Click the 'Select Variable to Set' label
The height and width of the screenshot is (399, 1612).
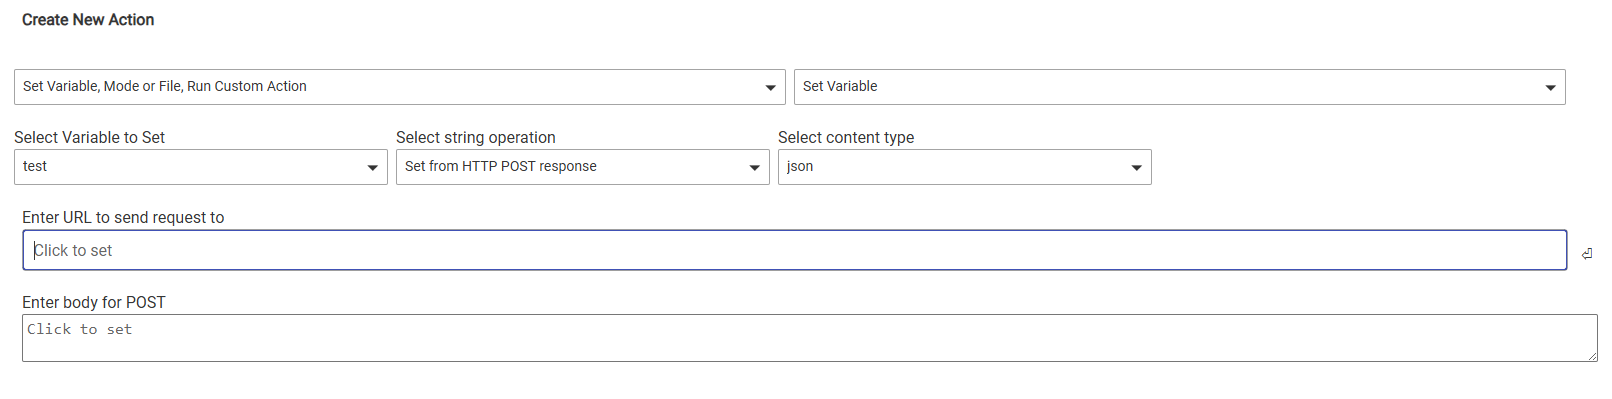pos(89,137)
